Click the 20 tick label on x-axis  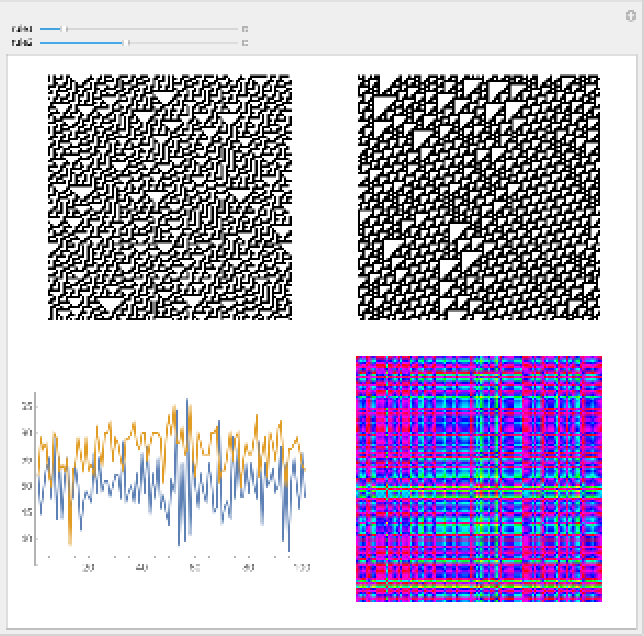pyautogui.click(x=88, y=569)
